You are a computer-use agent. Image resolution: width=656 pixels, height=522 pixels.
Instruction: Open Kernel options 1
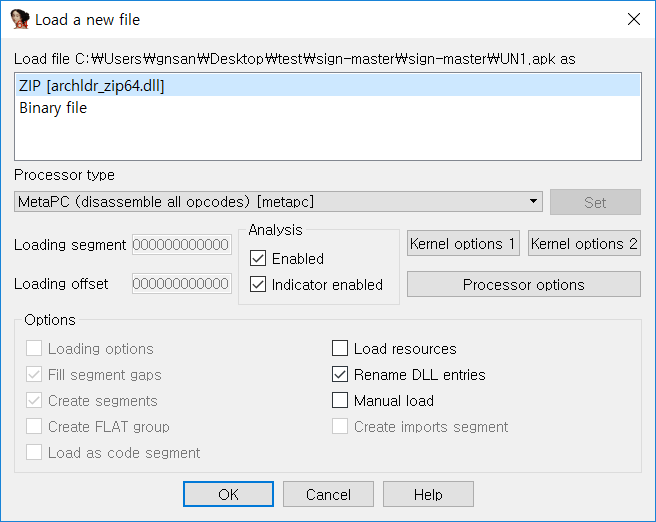coord(463,243)
